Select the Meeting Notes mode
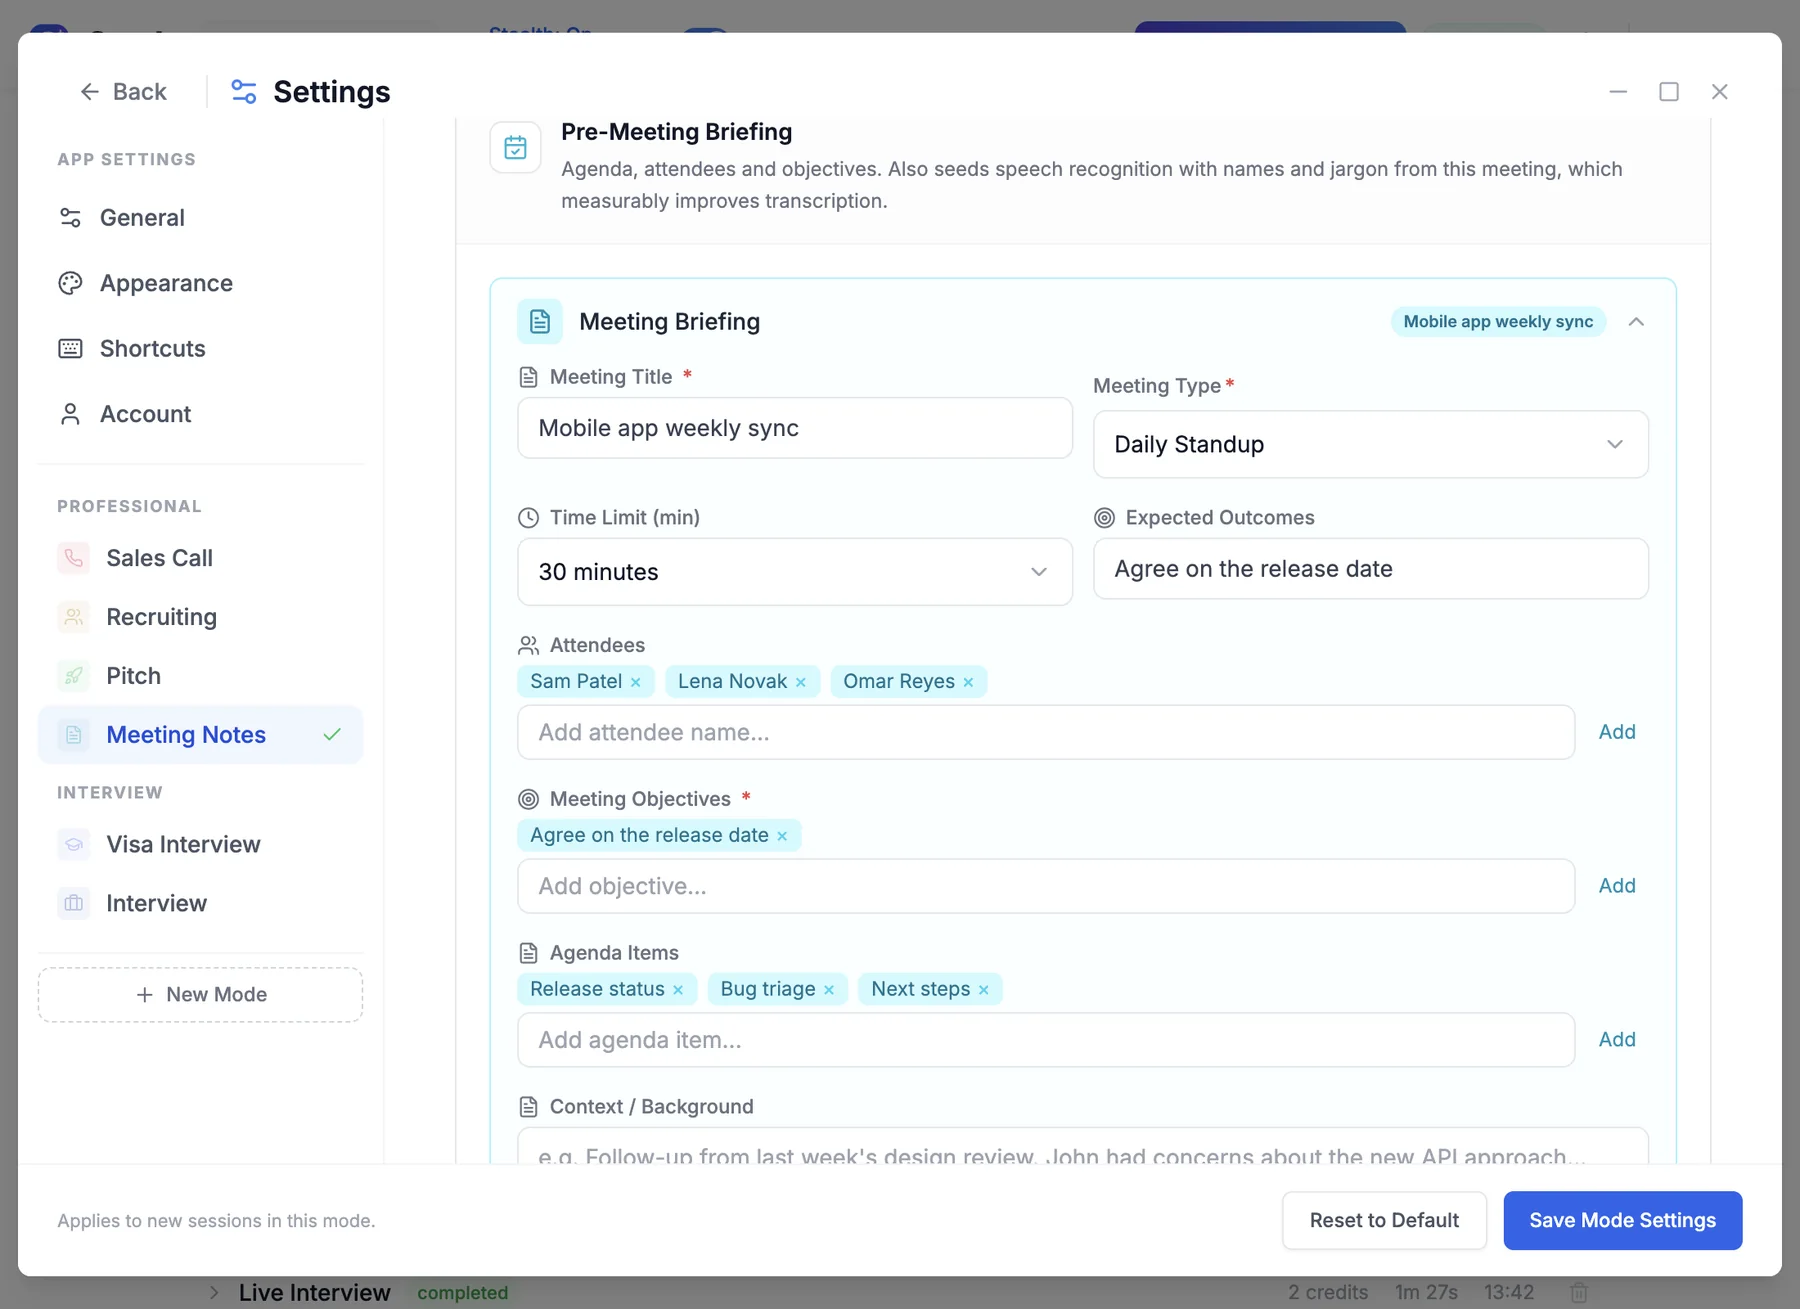The height and width of the screenshot is (1309, 1800). pyautogui.click(x=200, y=735)
